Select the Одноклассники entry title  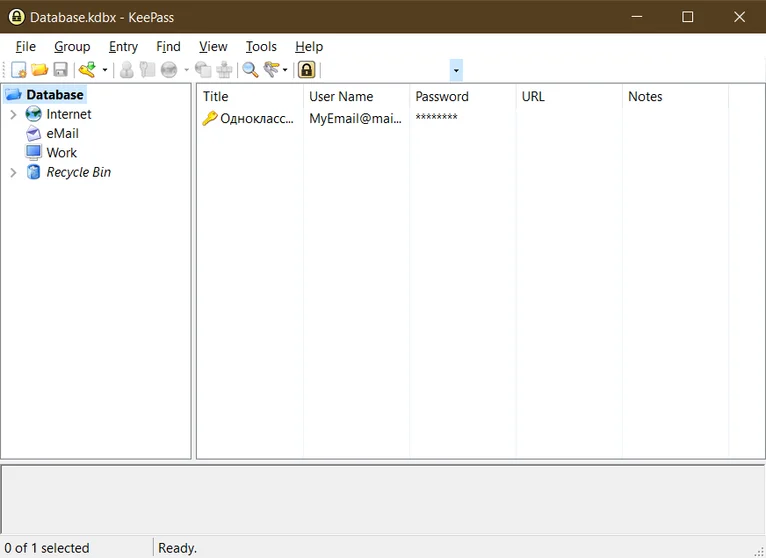pyautogui.click(x=257, y=119)
